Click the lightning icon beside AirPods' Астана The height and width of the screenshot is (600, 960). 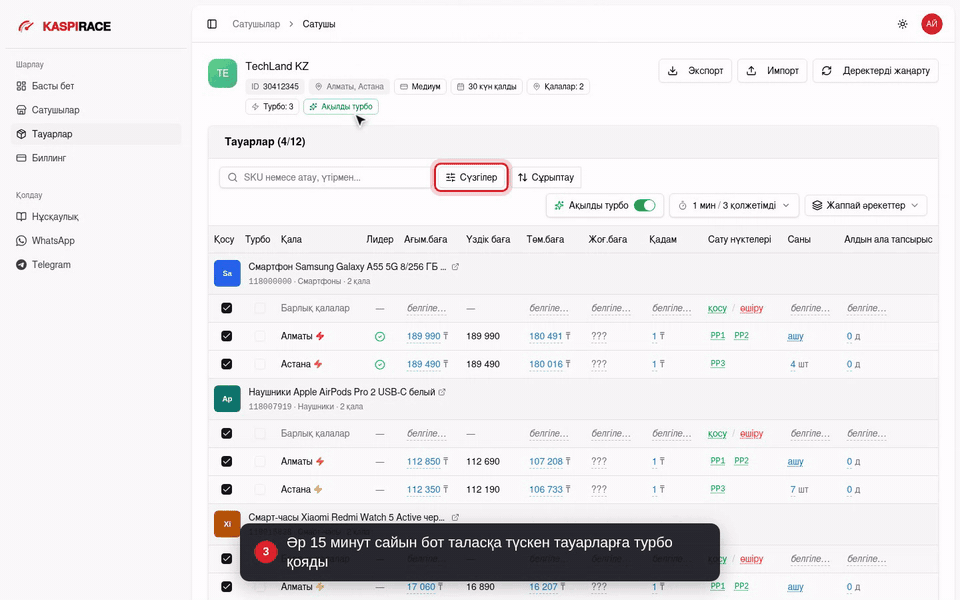pos(318,489)
